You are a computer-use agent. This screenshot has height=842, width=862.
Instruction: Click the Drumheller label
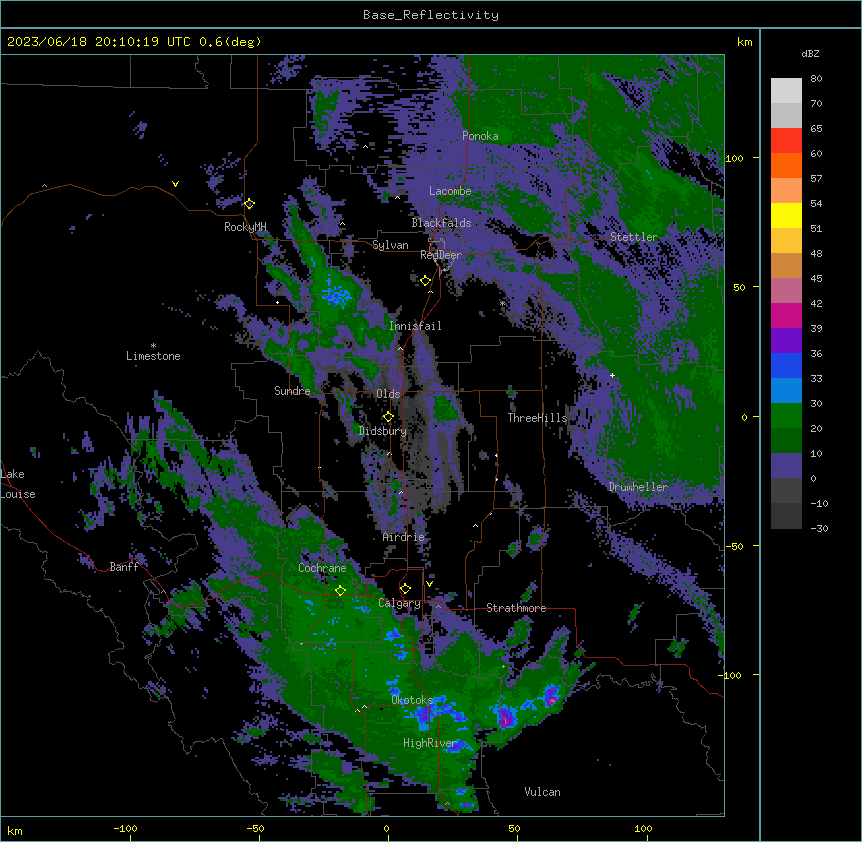pyautogui.click(x=638, y=486)
